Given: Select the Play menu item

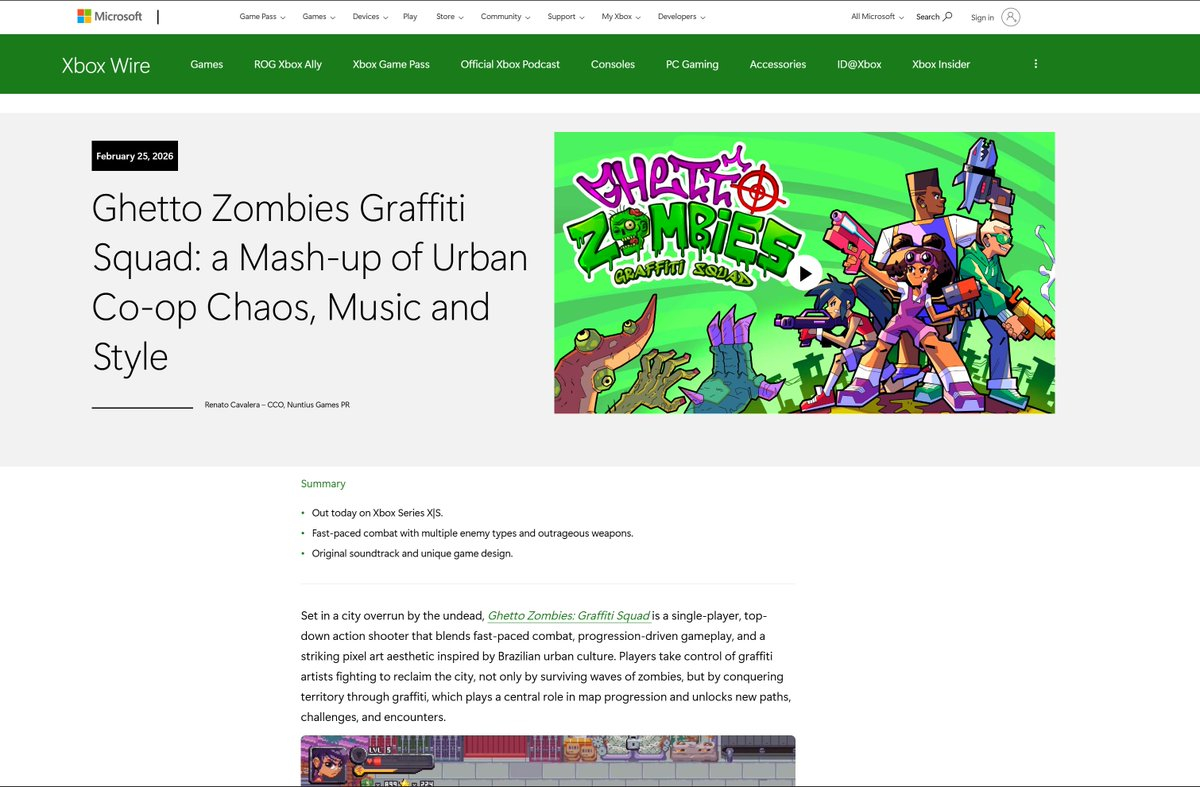Looking at the screenshot, I should point(410,17).
